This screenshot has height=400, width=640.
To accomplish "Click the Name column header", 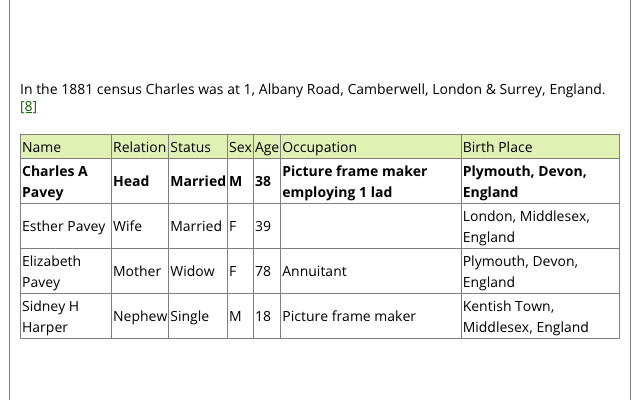I will (x=66, y=147).
